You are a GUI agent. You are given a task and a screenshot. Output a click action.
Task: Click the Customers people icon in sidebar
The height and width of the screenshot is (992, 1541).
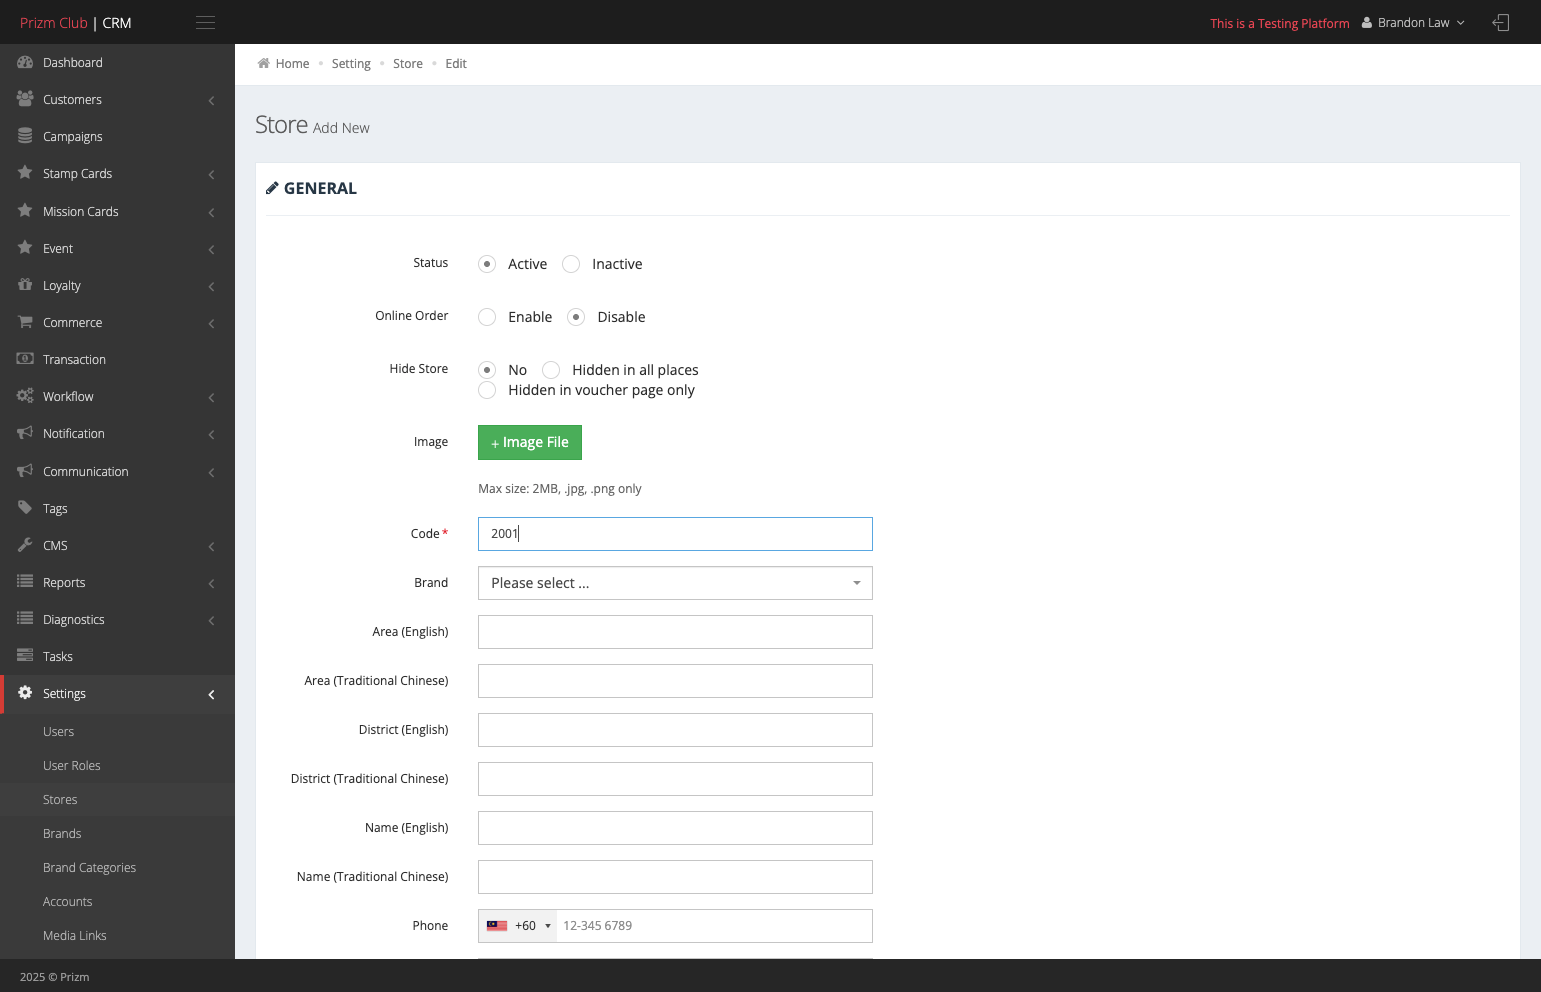pyautogui.click(x=25, y=99)
